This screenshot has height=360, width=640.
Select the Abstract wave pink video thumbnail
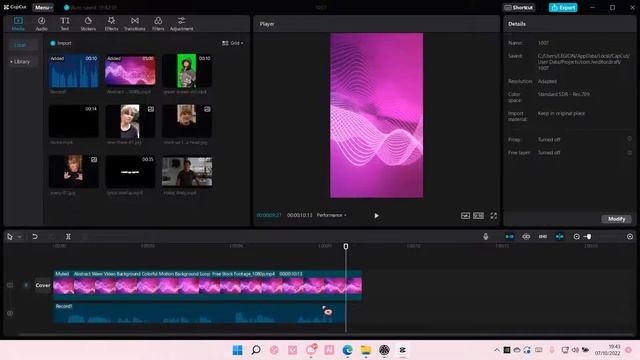tap(130, 71)
